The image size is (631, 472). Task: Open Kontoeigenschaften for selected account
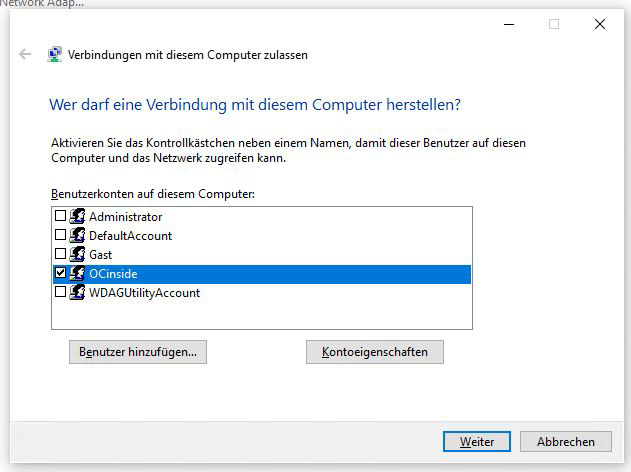tap(375, 352)
